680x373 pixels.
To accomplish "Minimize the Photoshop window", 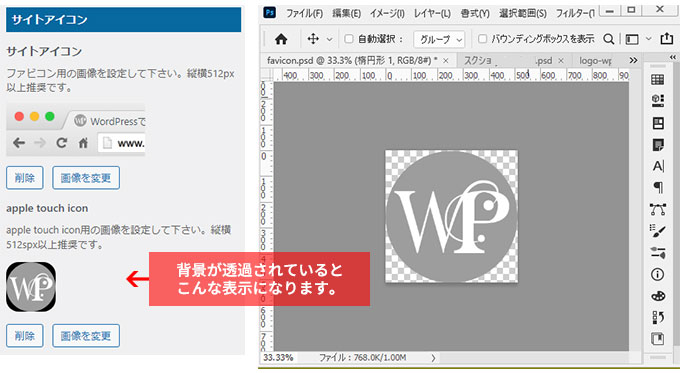I will click(x=610, y=11).
